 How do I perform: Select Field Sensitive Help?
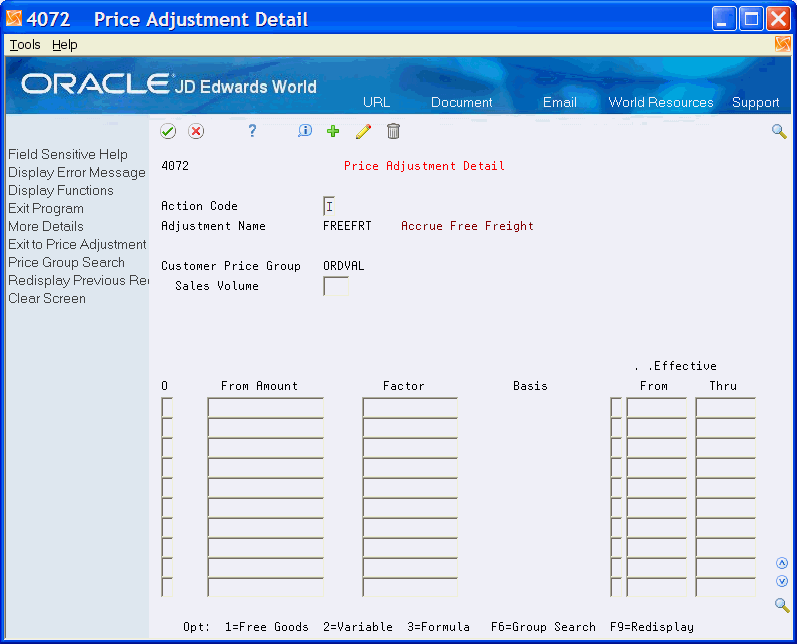68,155
